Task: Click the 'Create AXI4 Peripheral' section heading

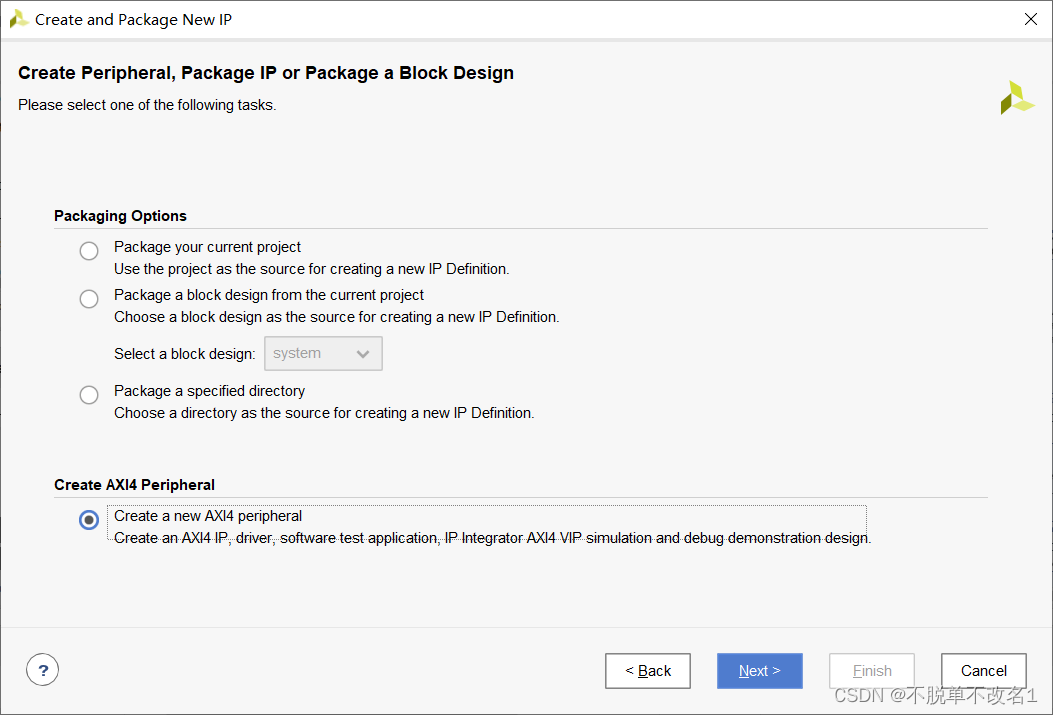Action: (134, 485)
